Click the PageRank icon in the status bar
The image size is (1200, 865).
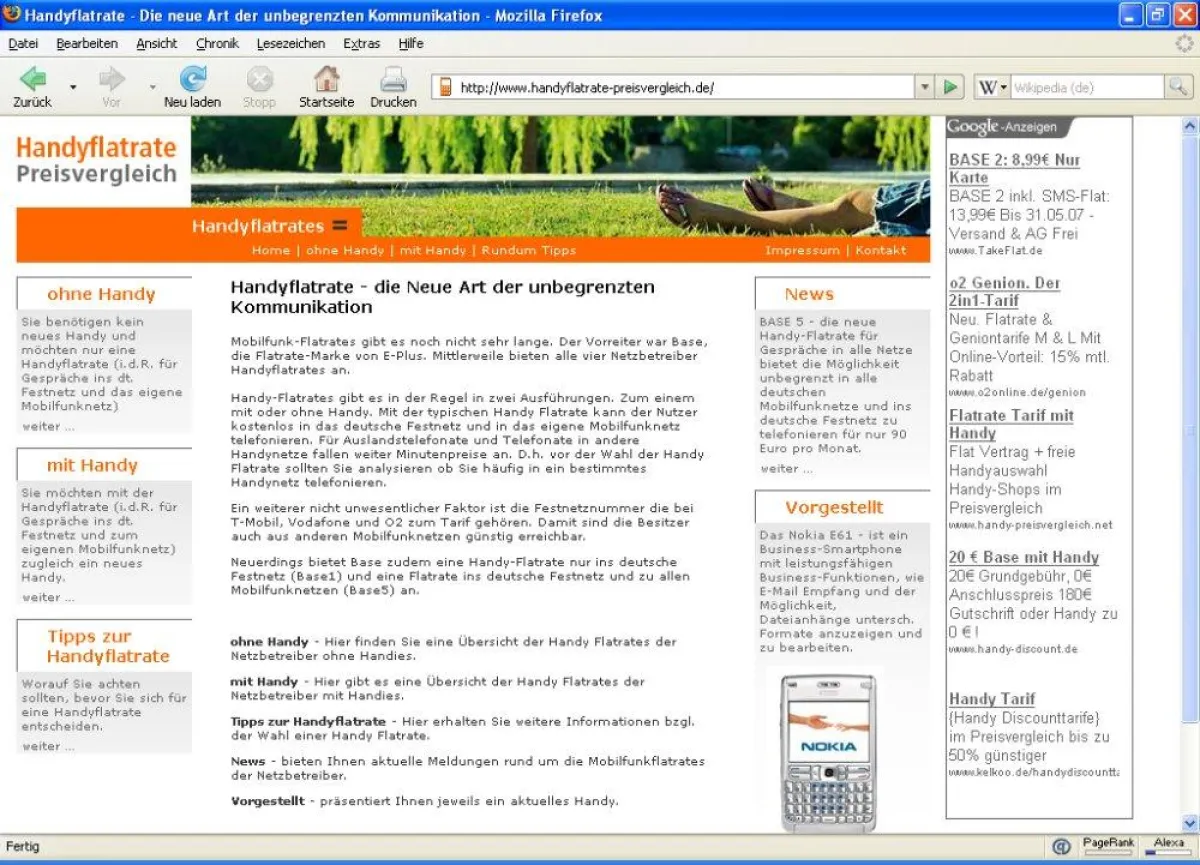click(x=1110, y=843)
